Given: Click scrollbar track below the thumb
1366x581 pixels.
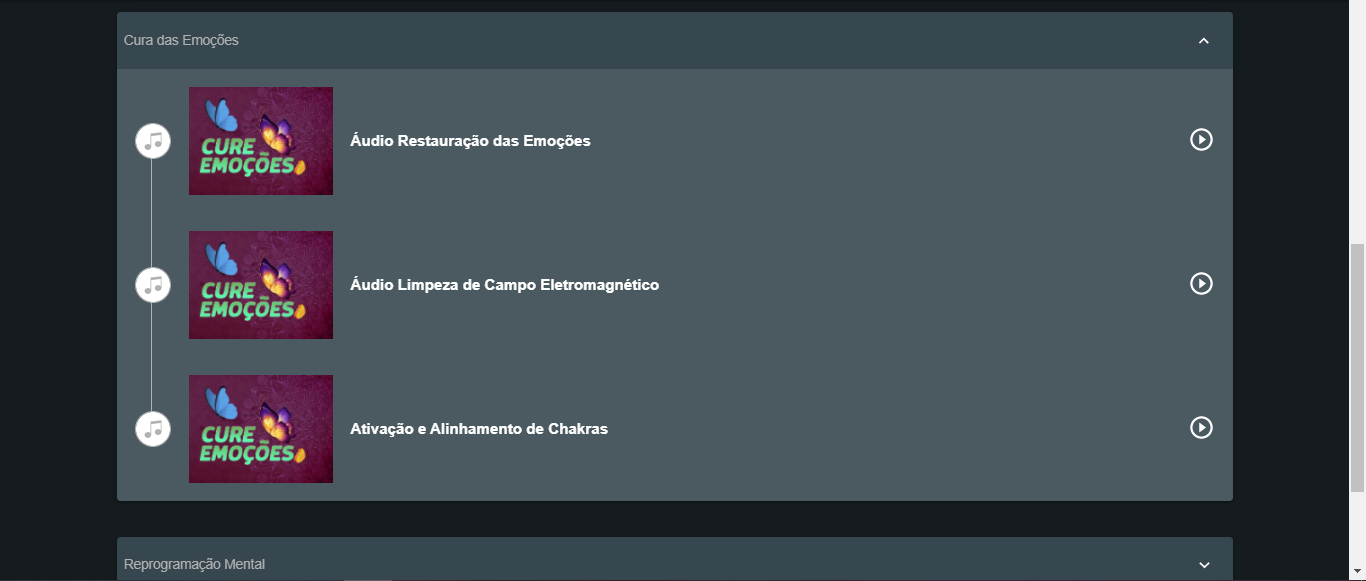Looking at the screenshot, I should pos(1357,530).
